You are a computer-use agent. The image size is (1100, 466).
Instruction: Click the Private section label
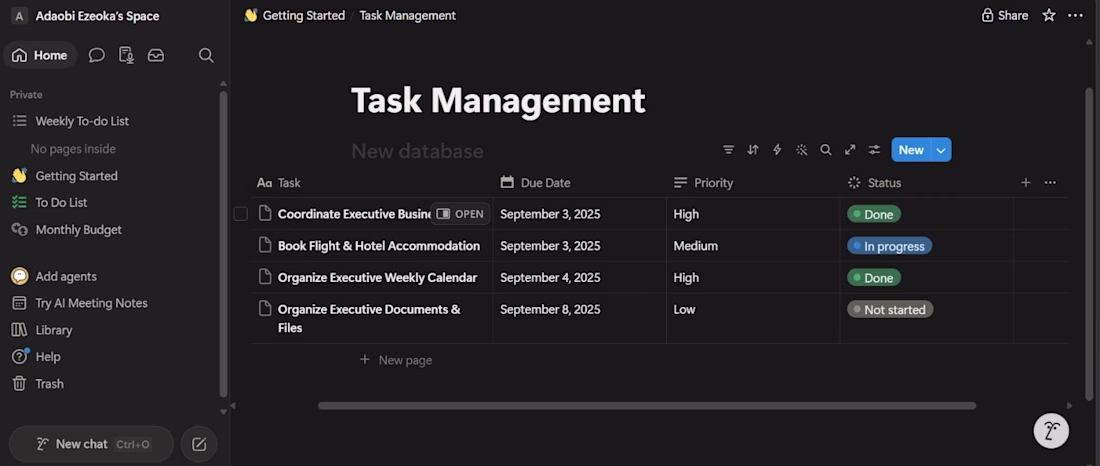tap(26, 95)
